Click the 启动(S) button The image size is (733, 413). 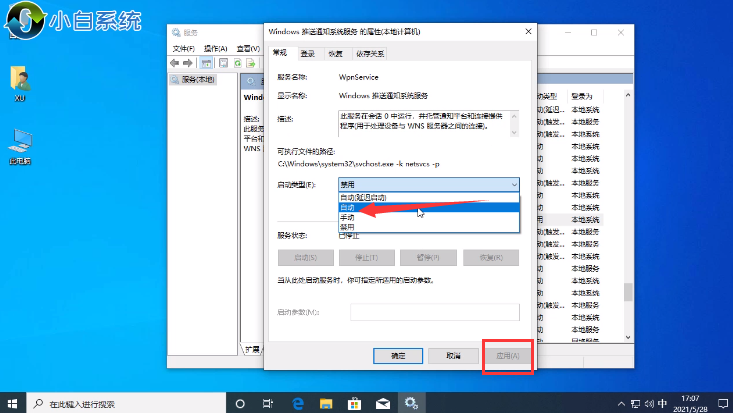tap(306, 258)
